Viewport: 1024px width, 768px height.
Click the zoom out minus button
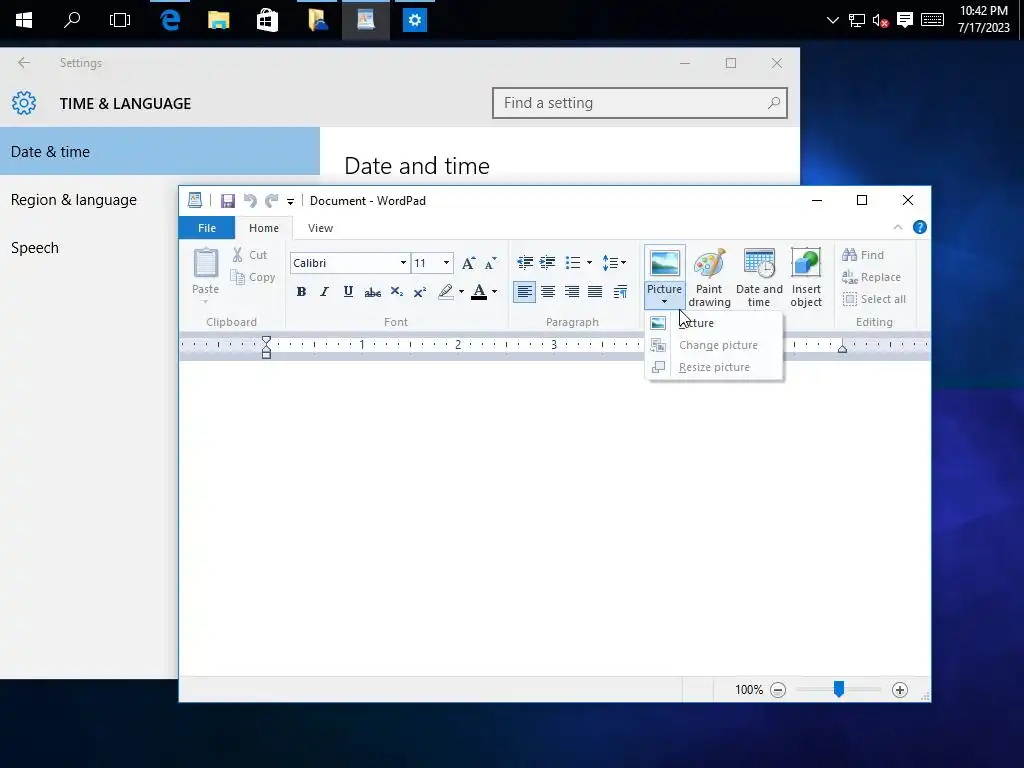(x=778, y=690)
